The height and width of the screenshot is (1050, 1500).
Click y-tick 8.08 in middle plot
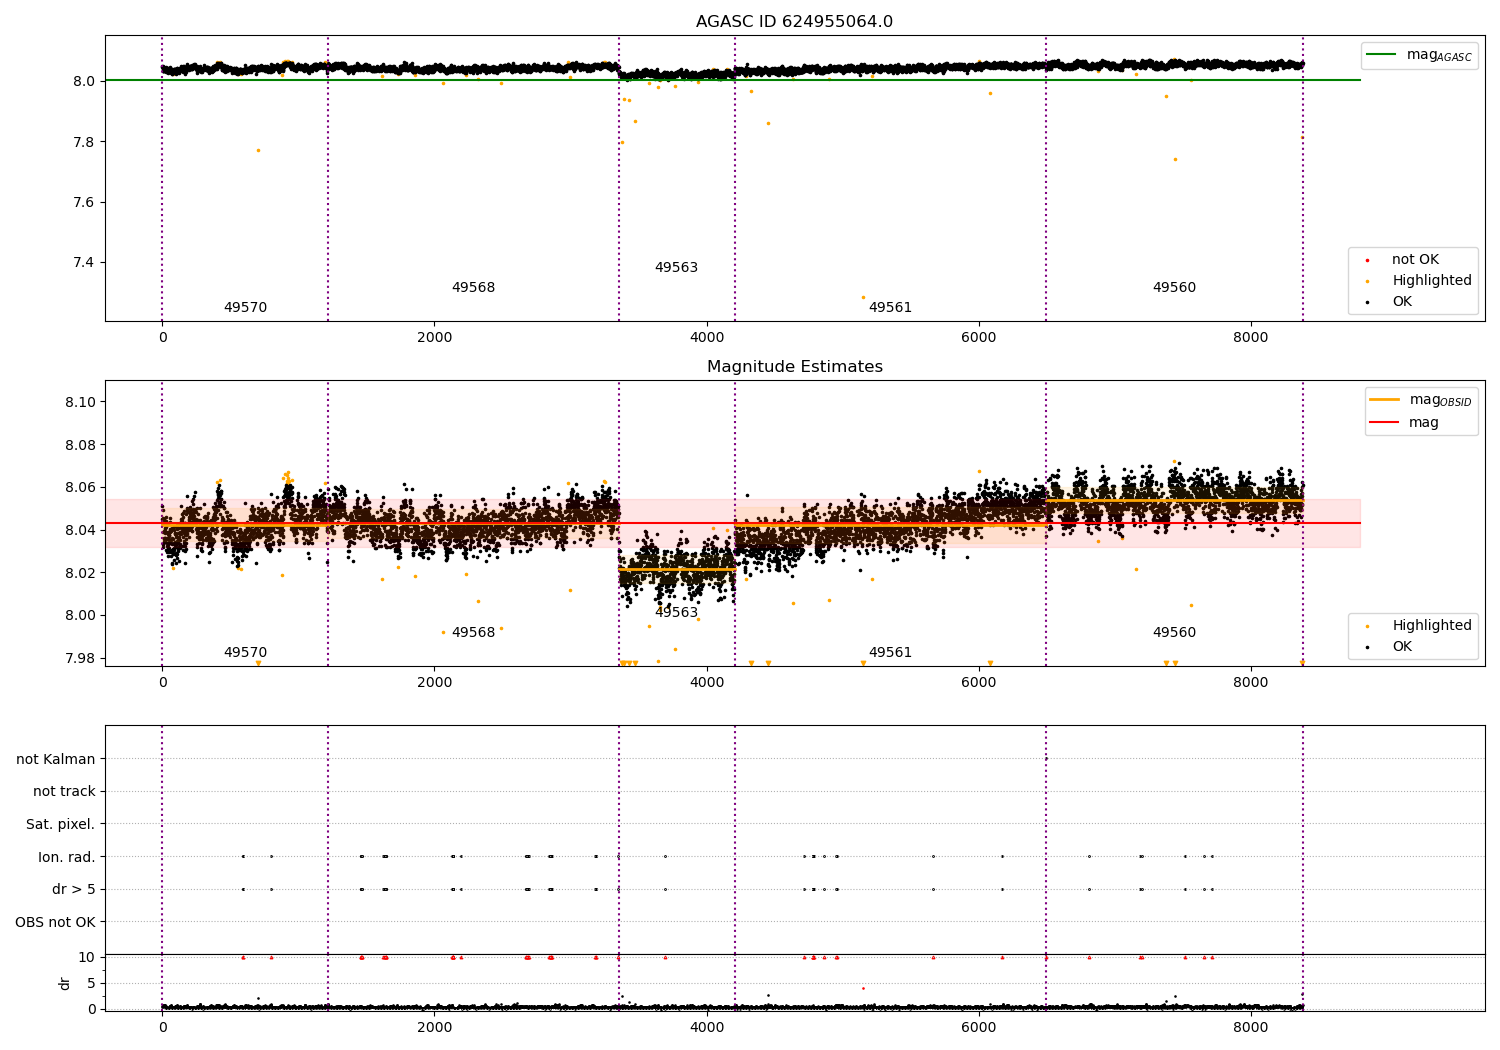coord(80,445)
